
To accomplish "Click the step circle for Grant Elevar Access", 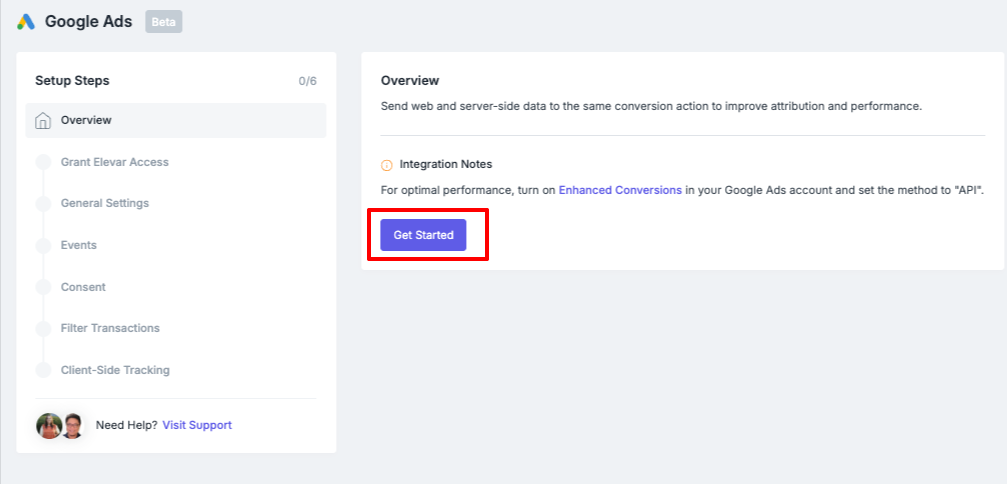I will (x=43, y=162).
